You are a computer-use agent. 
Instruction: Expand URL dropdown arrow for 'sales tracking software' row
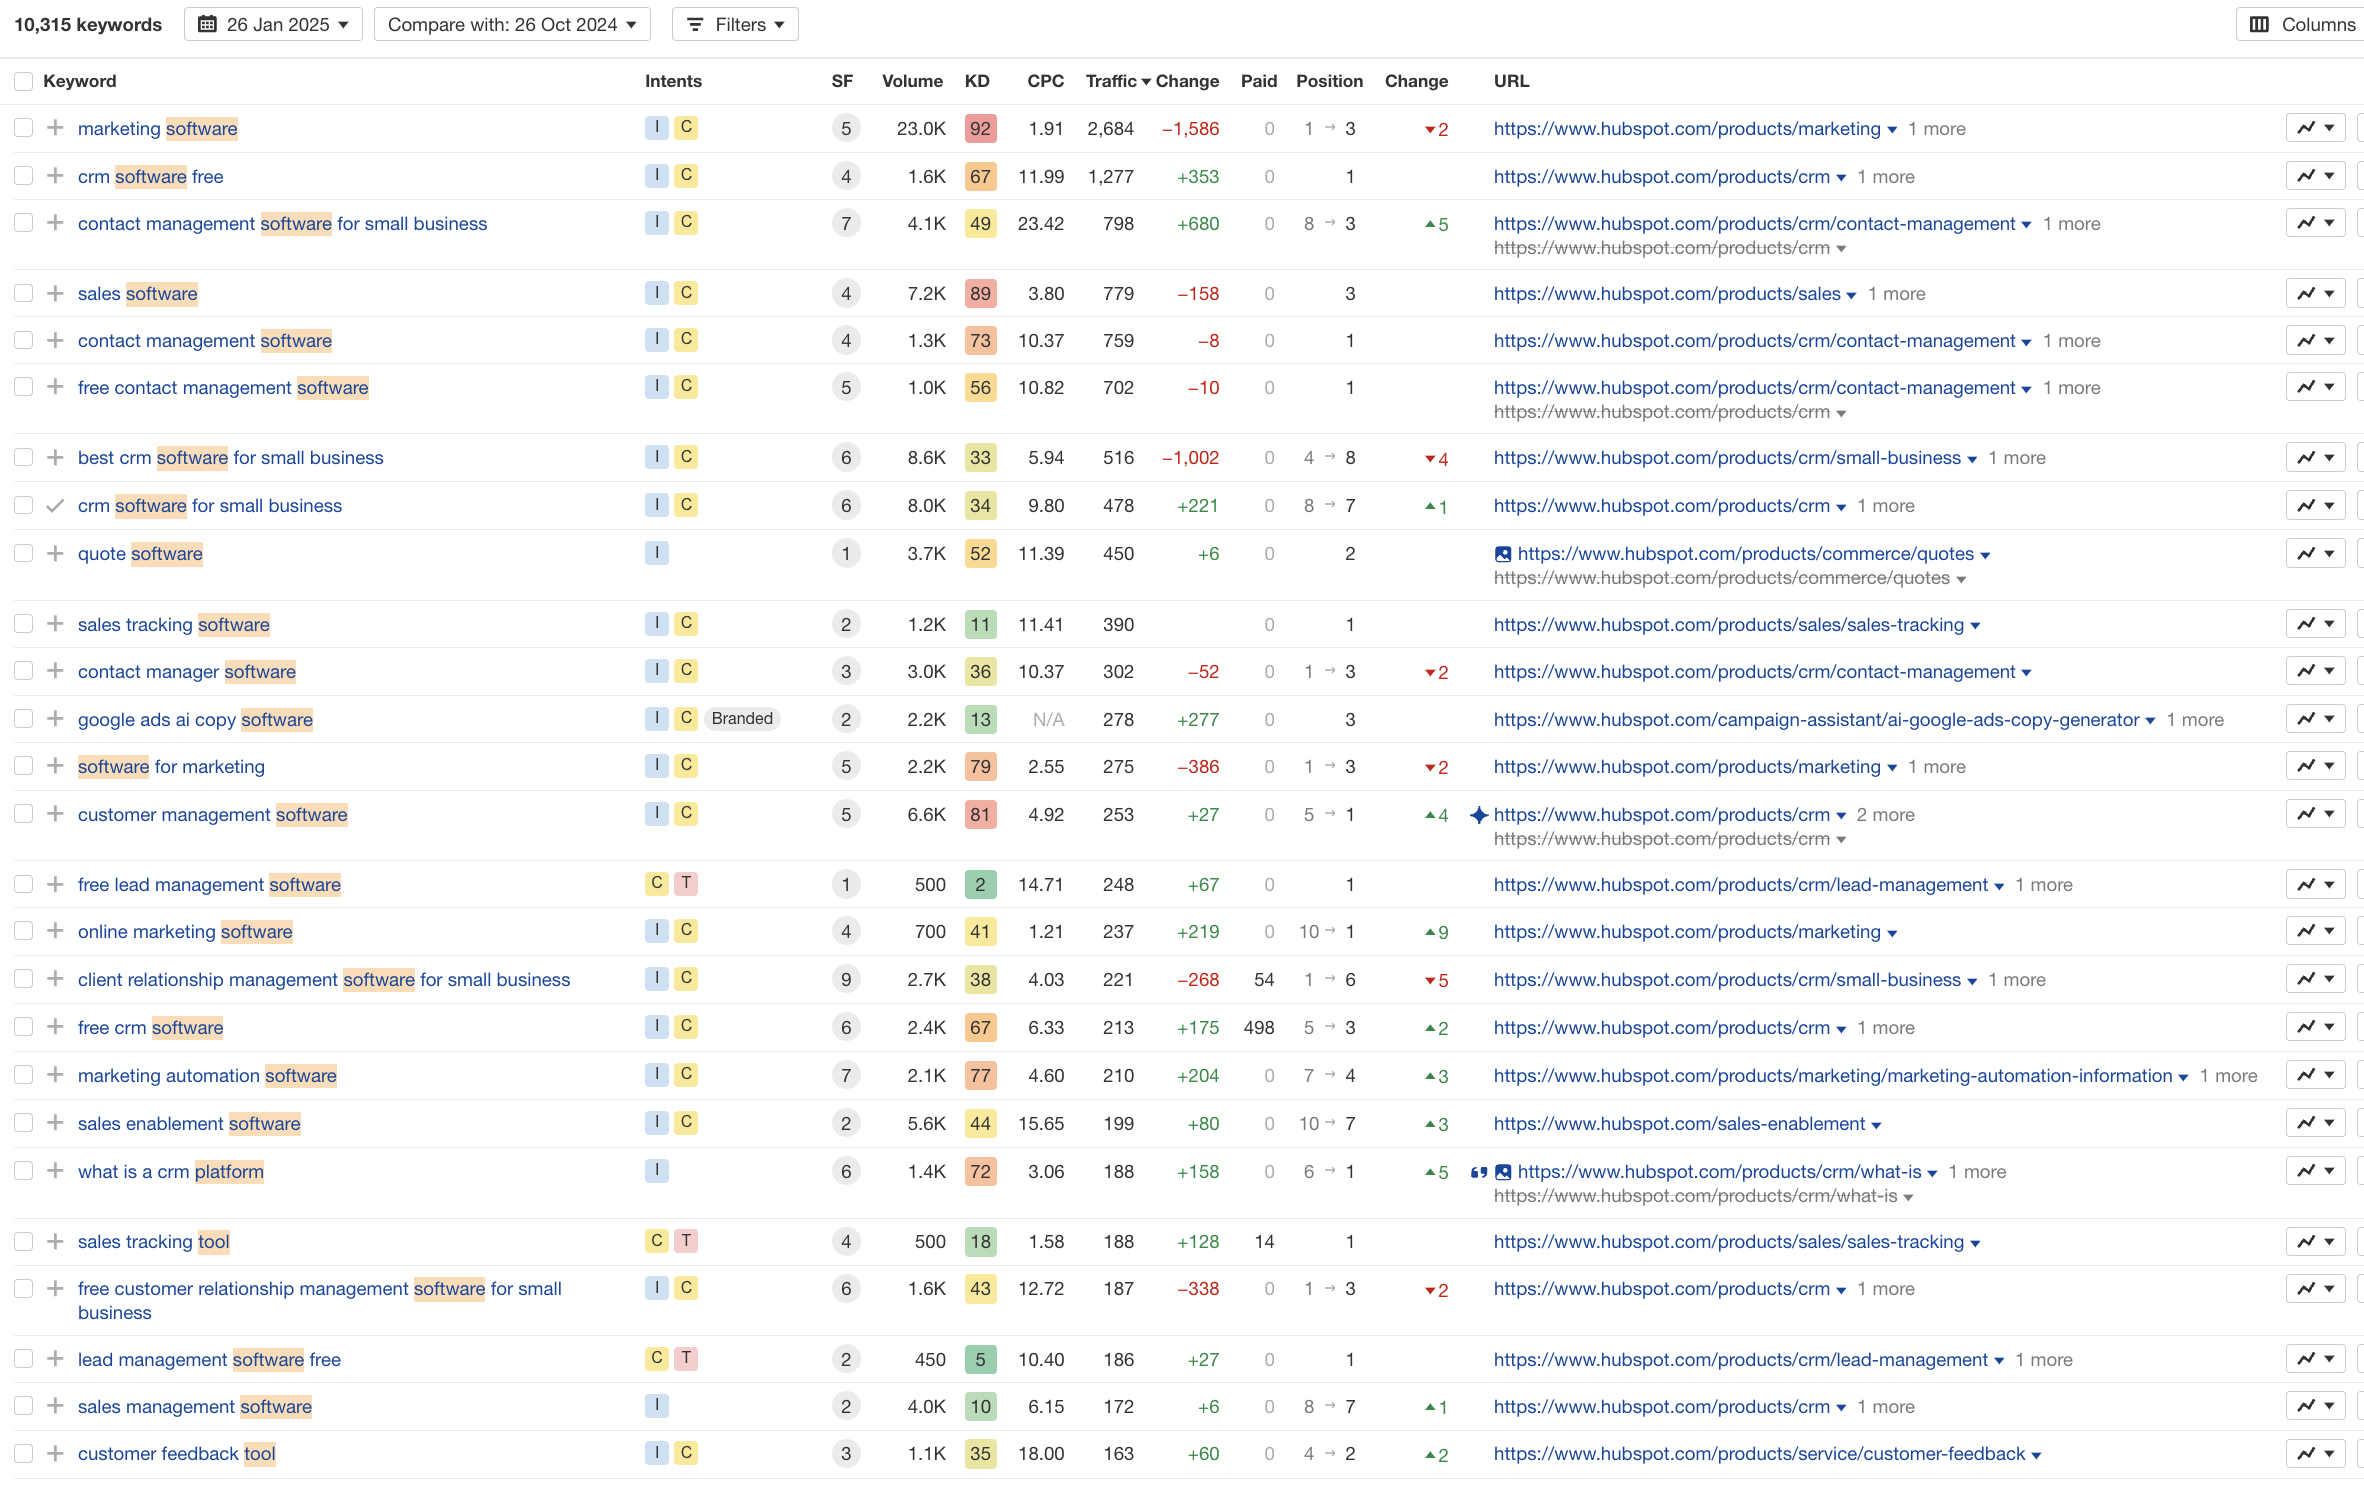coord(1975,626)
